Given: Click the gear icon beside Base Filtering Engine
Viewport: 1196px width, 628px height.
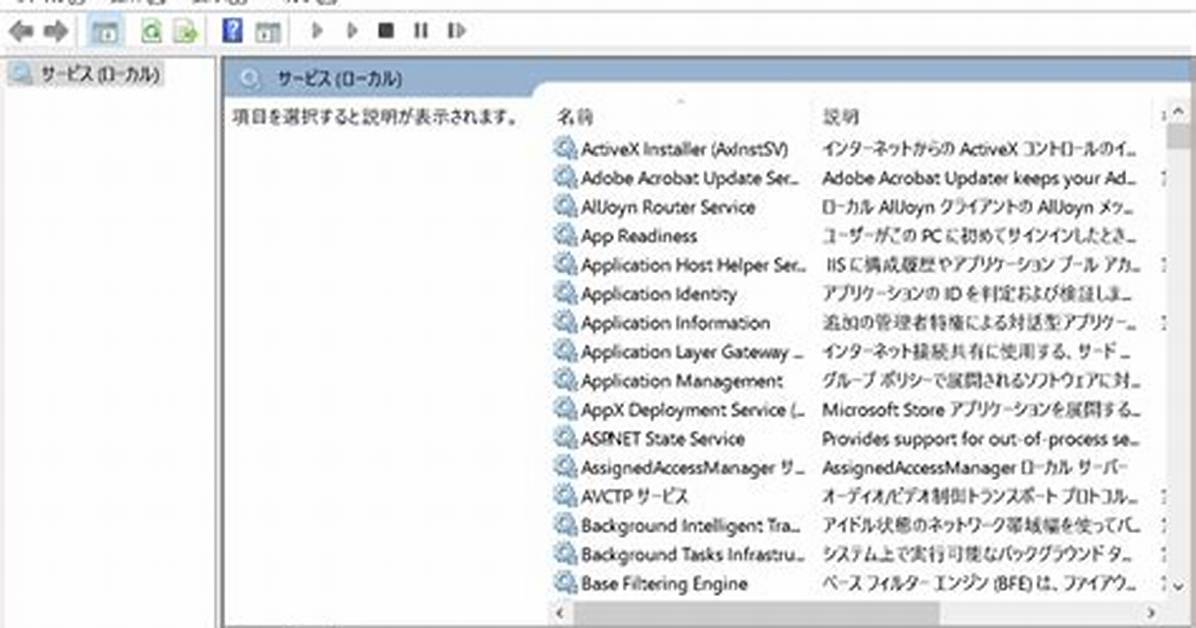Looking at the screenshot, I should coord(564,583).
